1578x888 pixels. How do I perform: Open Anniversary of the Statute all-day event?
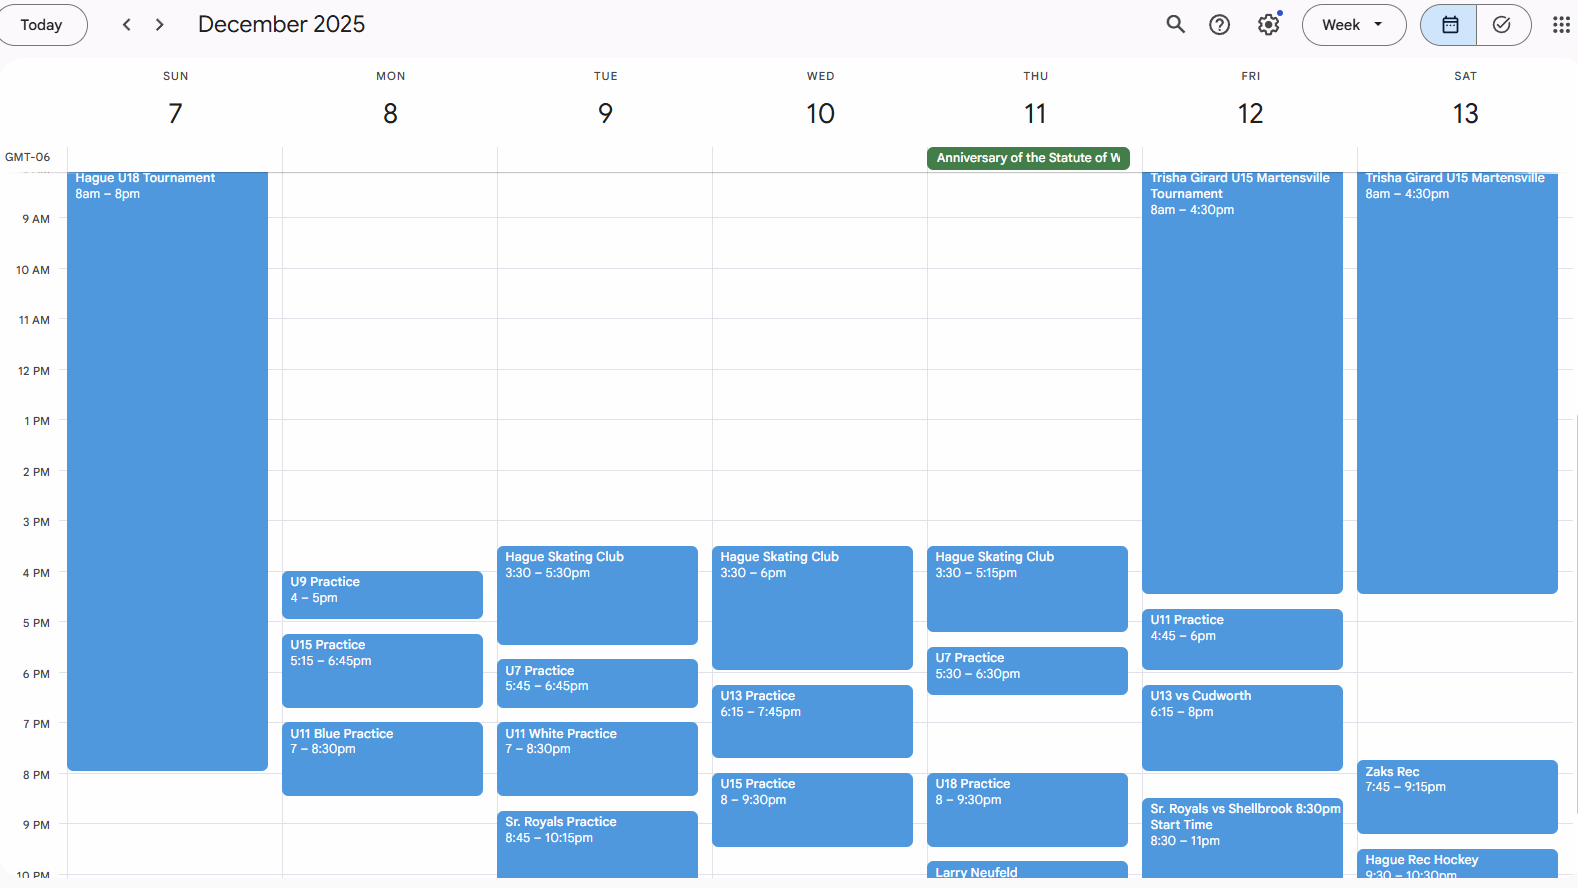(1027, 158)
